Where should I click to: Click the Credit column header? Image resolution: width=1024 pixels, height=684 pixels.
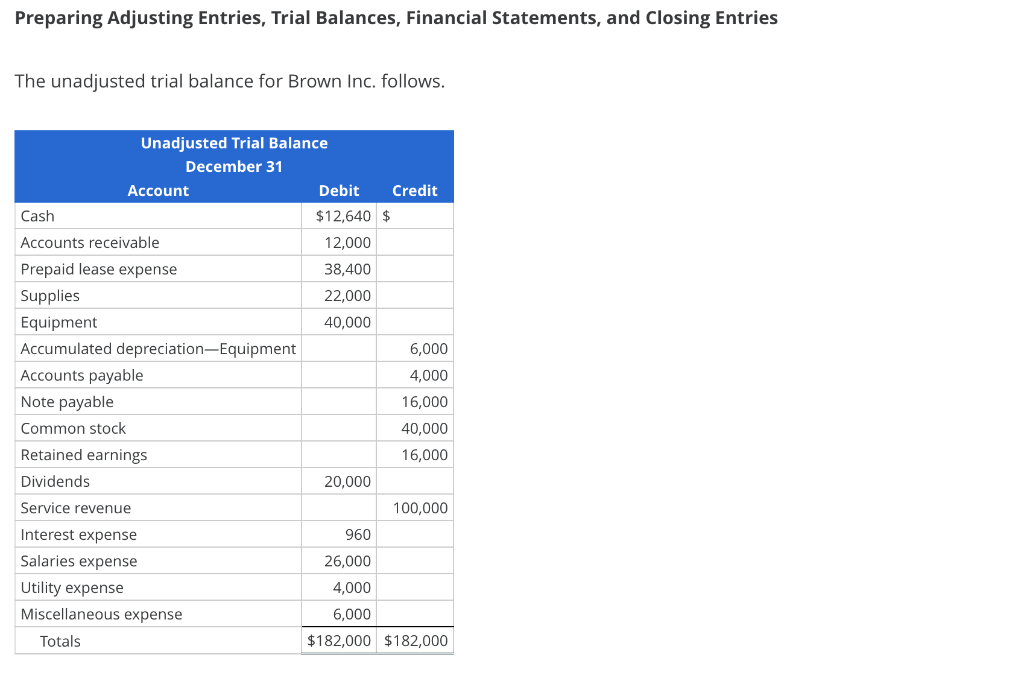415,190
